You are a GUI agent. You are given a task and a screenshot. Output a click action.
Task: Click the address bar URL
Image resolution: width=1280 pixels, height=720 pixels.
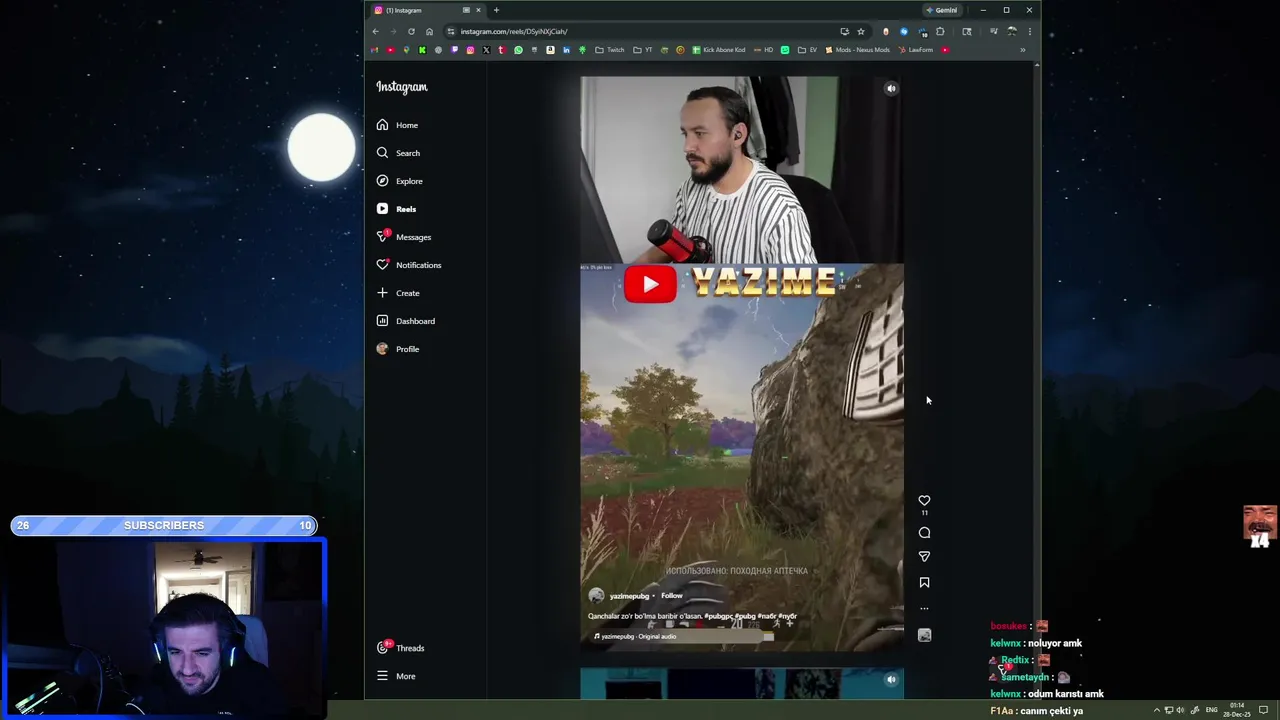tap(514, 31)
